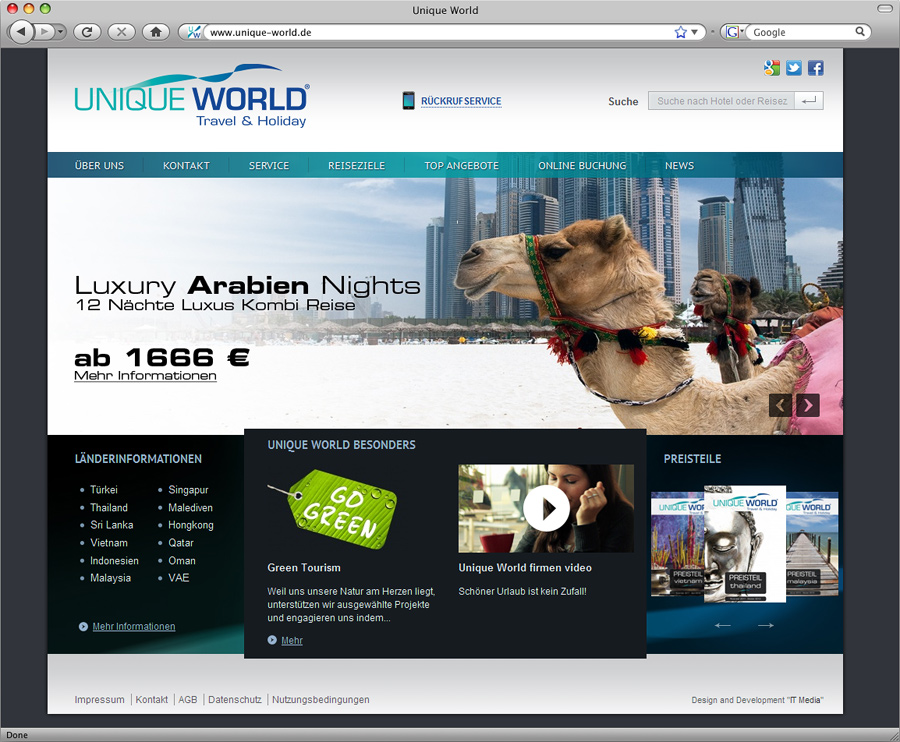Show the next hero slide
This screenshot has width=900, height=742.
(808, 406)
